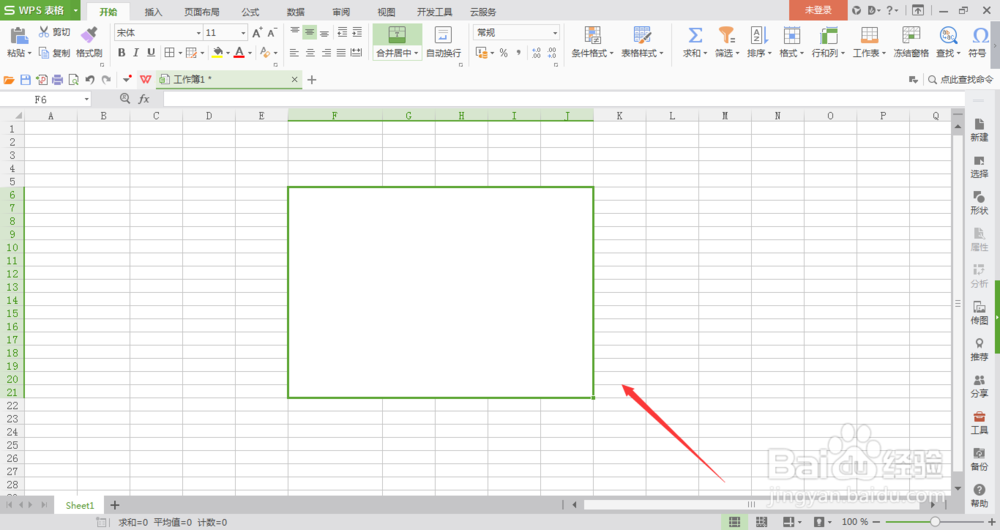
Task: Click the save floppy disk icon
Action: tap(26, 80)
